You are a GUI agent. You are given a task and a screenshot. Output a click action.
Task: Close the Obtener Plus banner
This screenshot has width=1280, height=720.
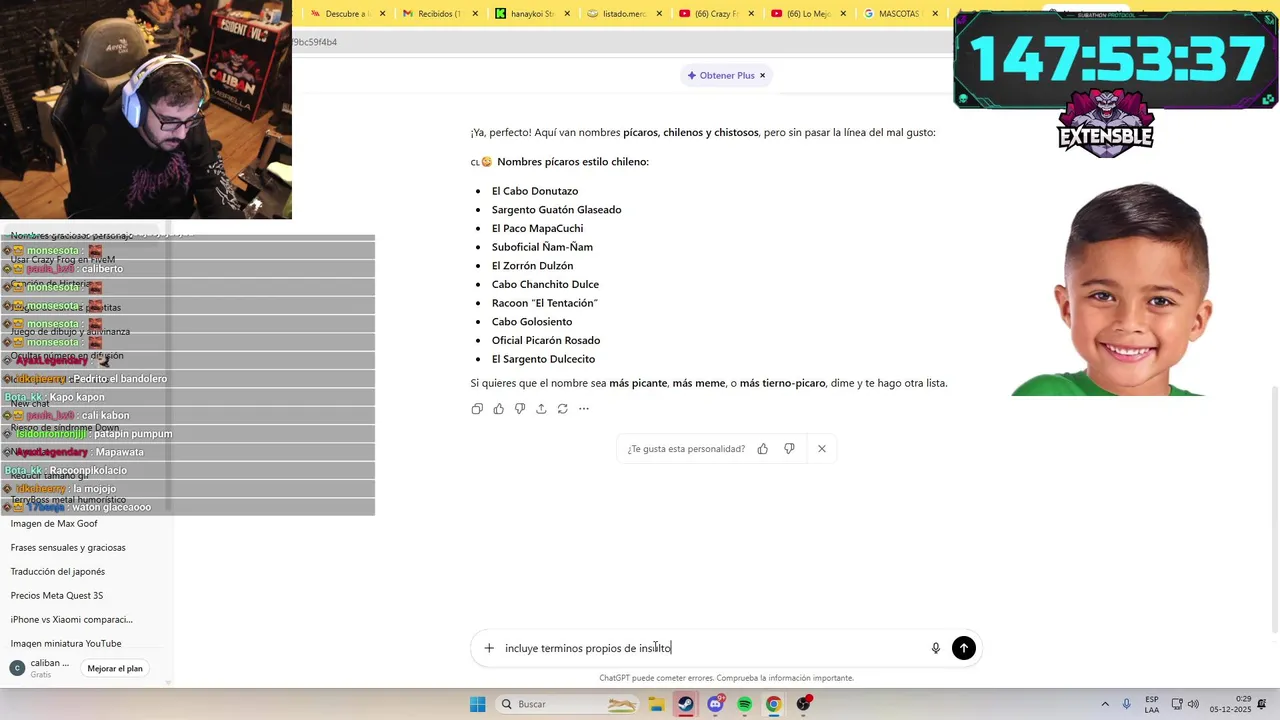tap(762, 75)
